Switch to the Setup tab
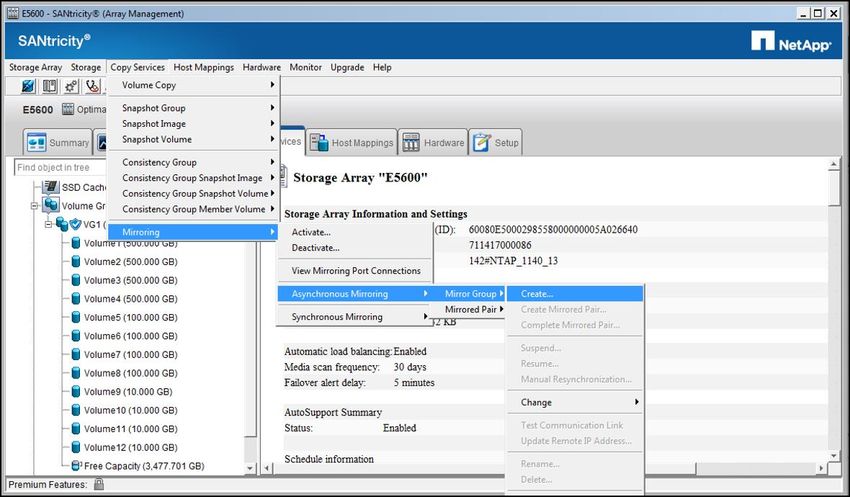Viewport: 850px width, 497px height. [x=495, y=143]
